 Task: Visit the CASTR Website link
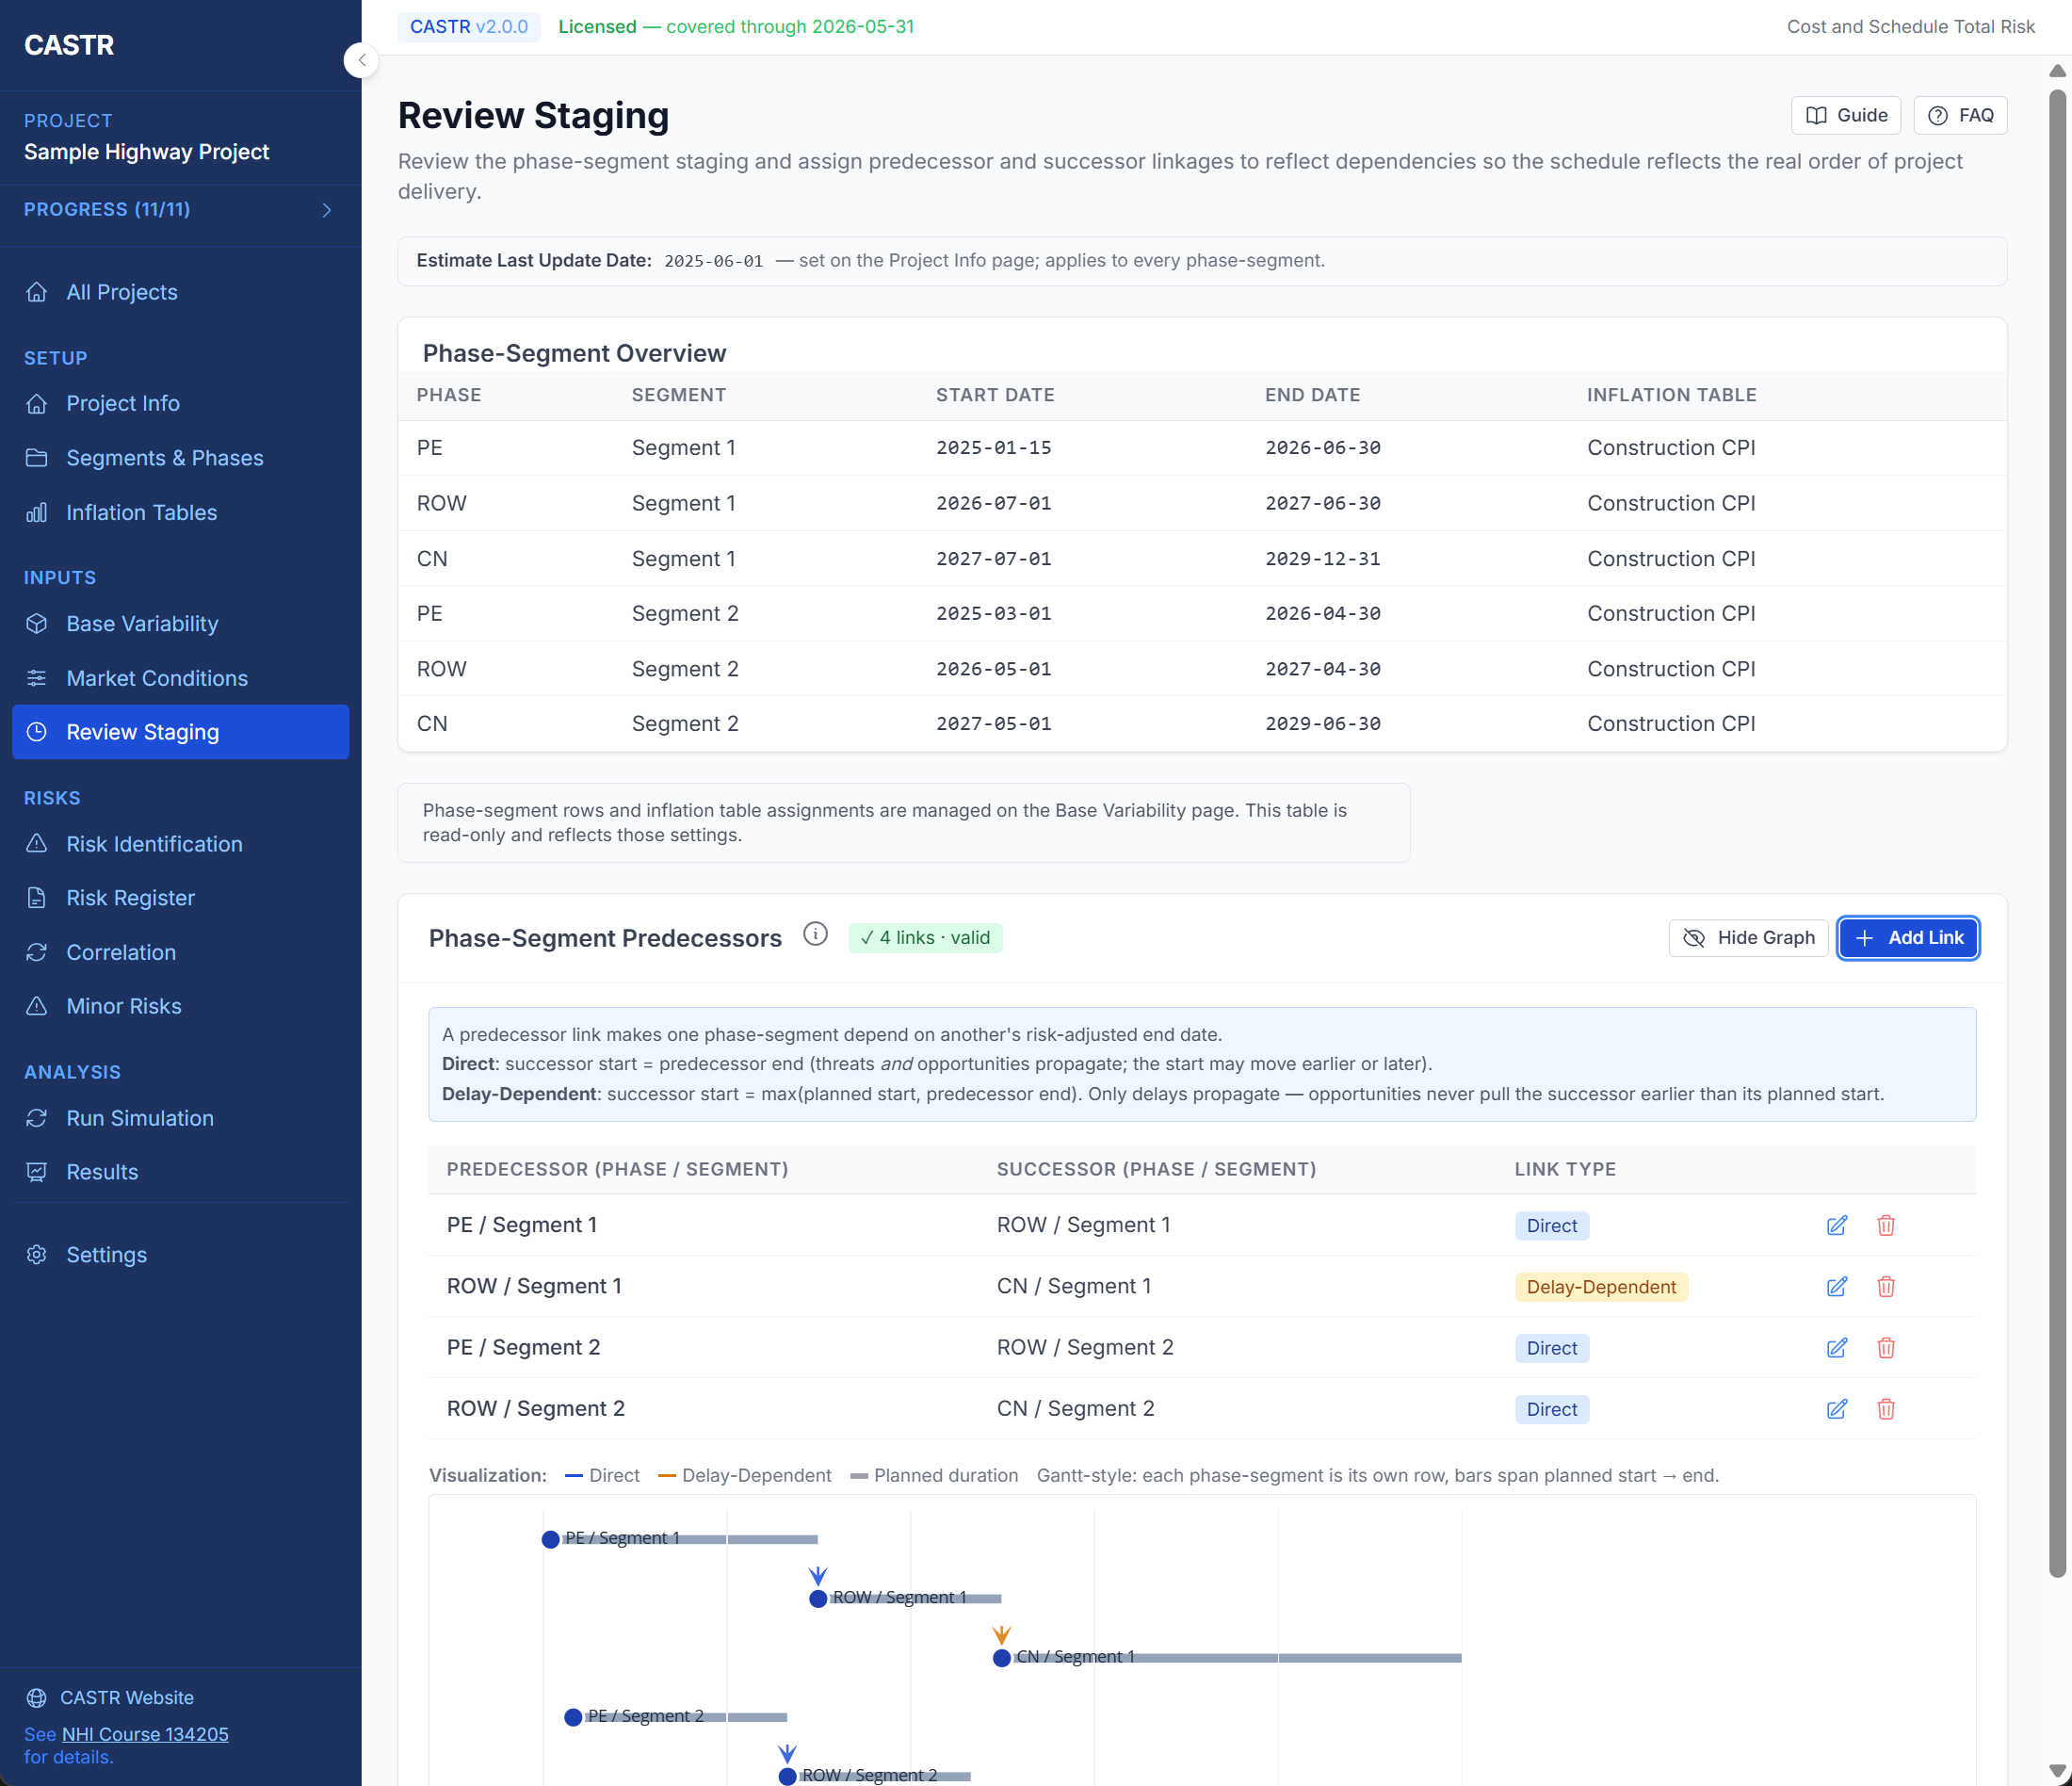(125, 1697)
